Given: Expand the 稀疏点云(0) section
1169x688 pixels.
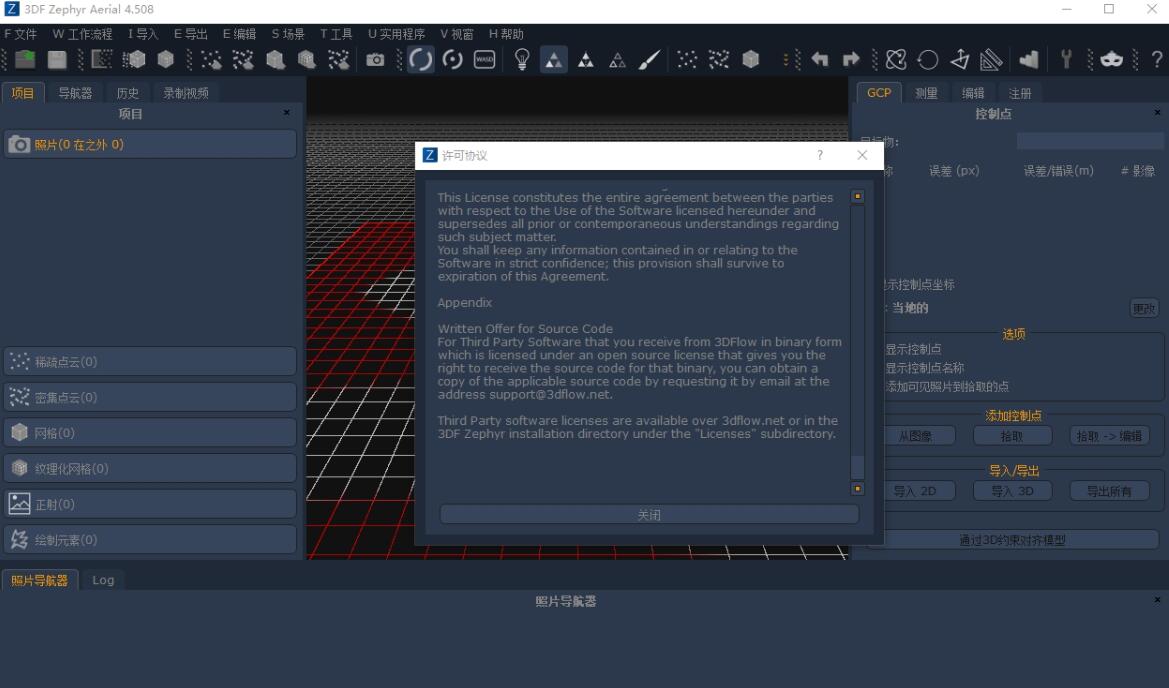Looking at the screenshot, I should tap(151, 362).
